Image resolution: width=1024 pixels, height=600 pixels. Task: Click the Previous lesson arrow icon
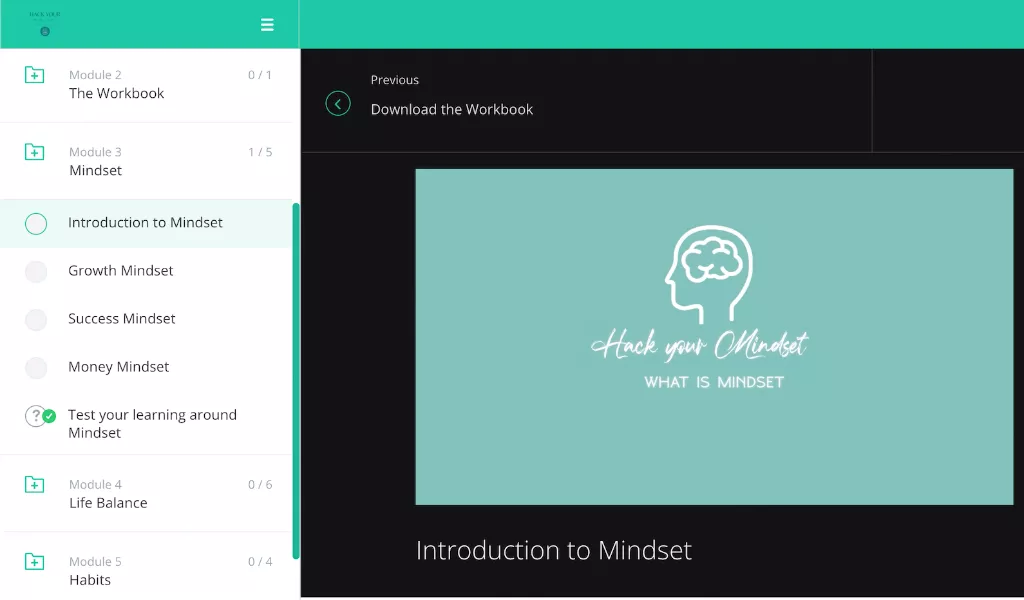click(x=338, y=103)
